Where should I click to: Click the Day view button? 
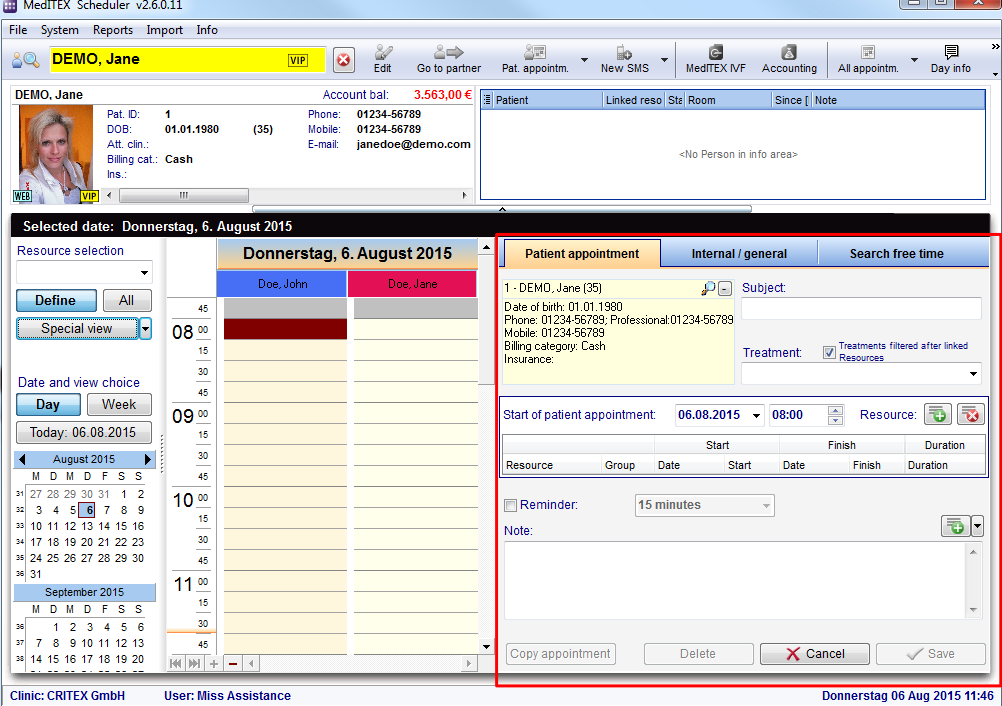(x=48, y=404)
